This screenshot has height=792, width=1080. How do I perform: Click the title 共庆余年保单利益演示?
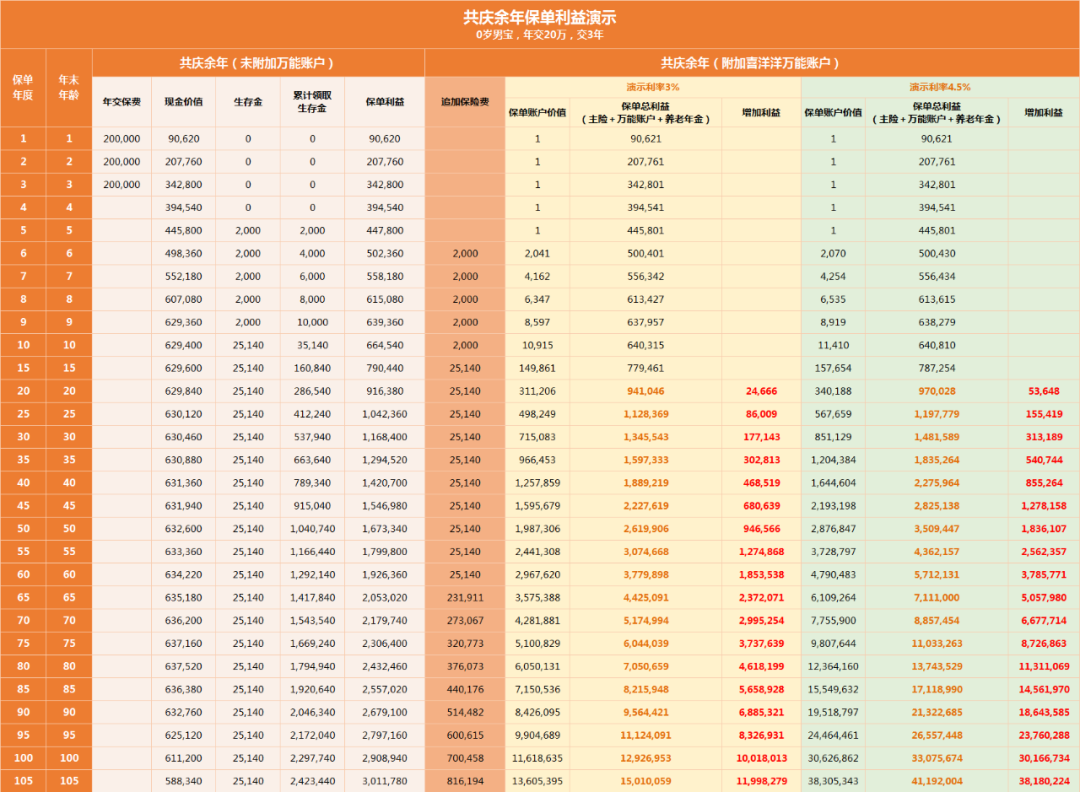[x=540, y=14]
